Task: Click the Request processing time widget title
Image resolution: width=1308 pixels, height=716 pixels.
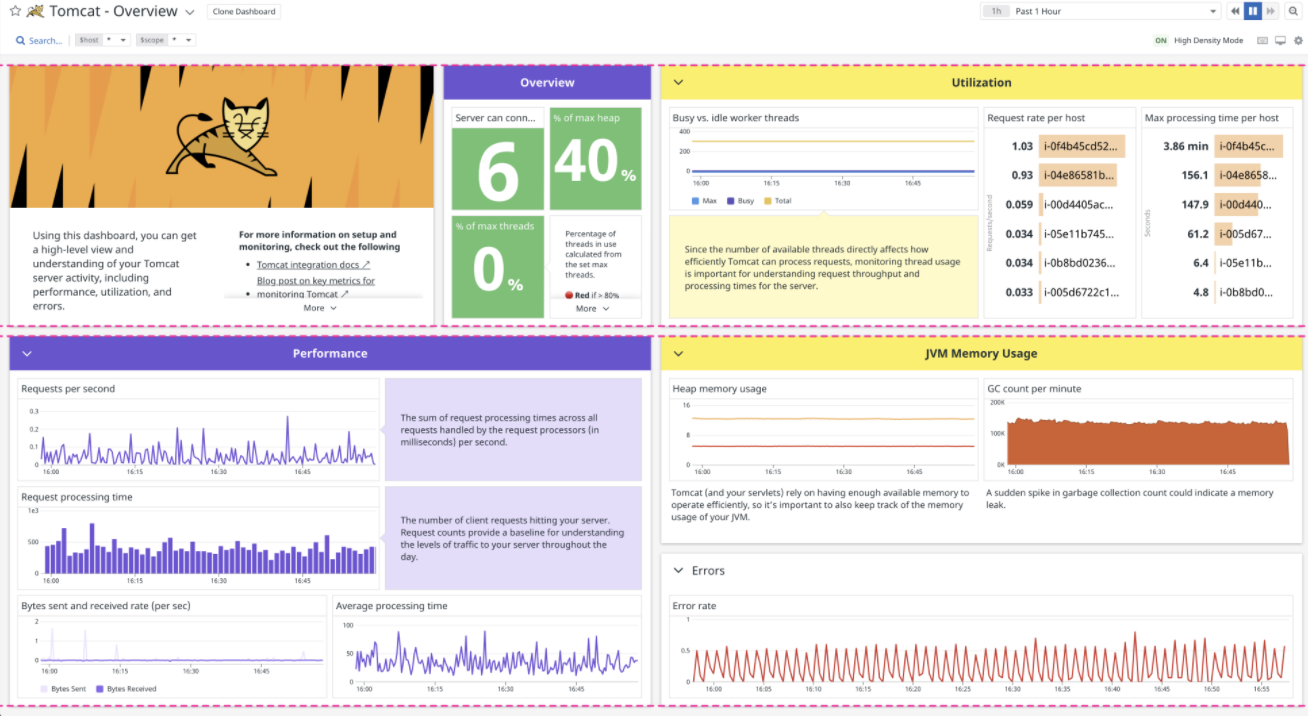Action: [77, 497]
